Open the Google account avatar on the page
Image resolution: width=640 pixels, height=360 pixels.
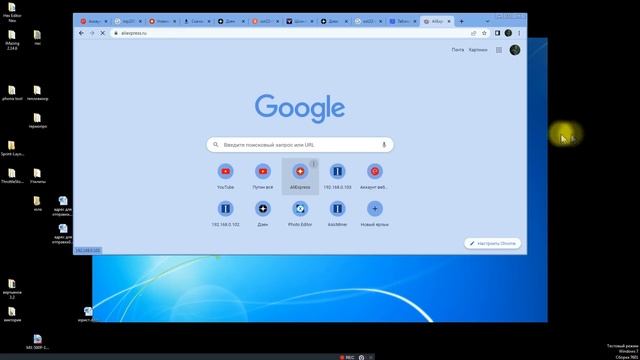(x=515, y=50)
